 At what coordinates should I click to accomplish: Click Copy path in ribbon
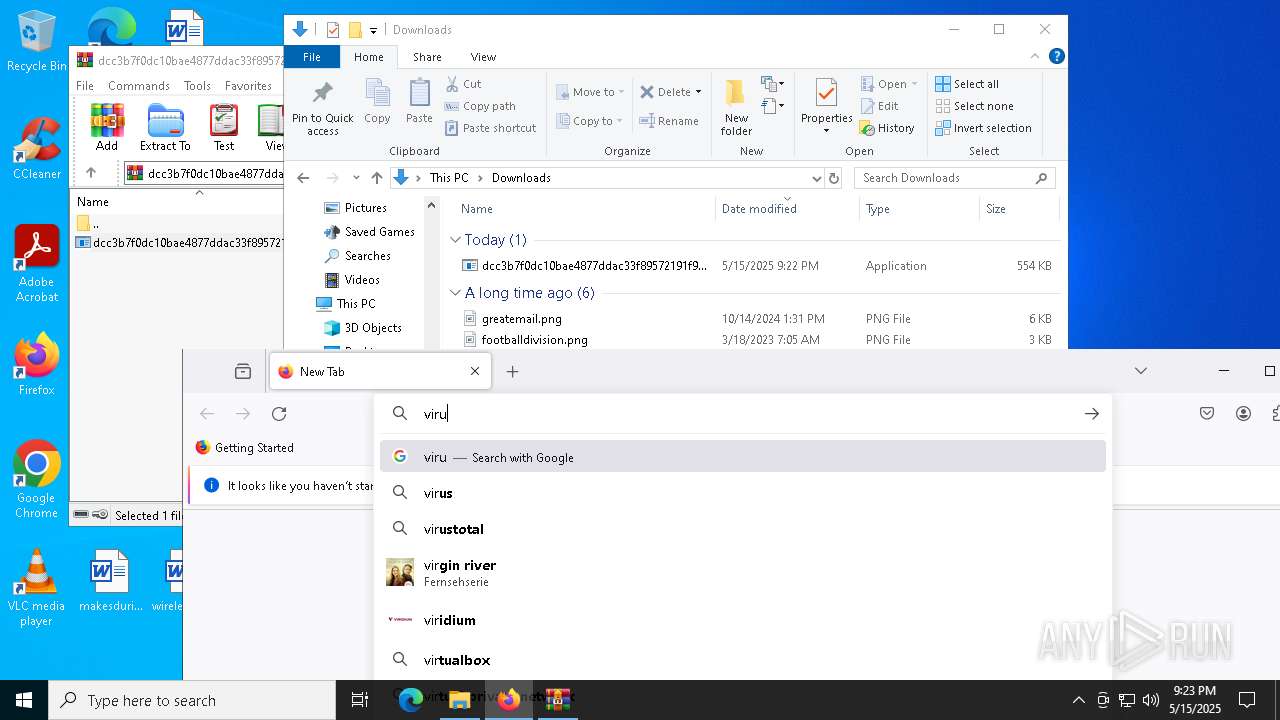click(x=480, y=106)
